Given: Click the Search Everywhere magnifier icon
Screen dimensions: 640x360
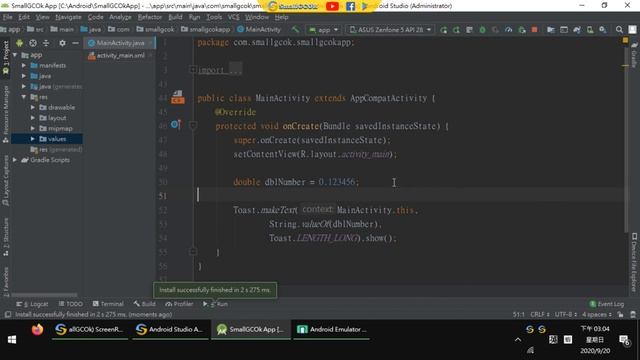Looking at the screenshot, I should (x=619, y=30).
